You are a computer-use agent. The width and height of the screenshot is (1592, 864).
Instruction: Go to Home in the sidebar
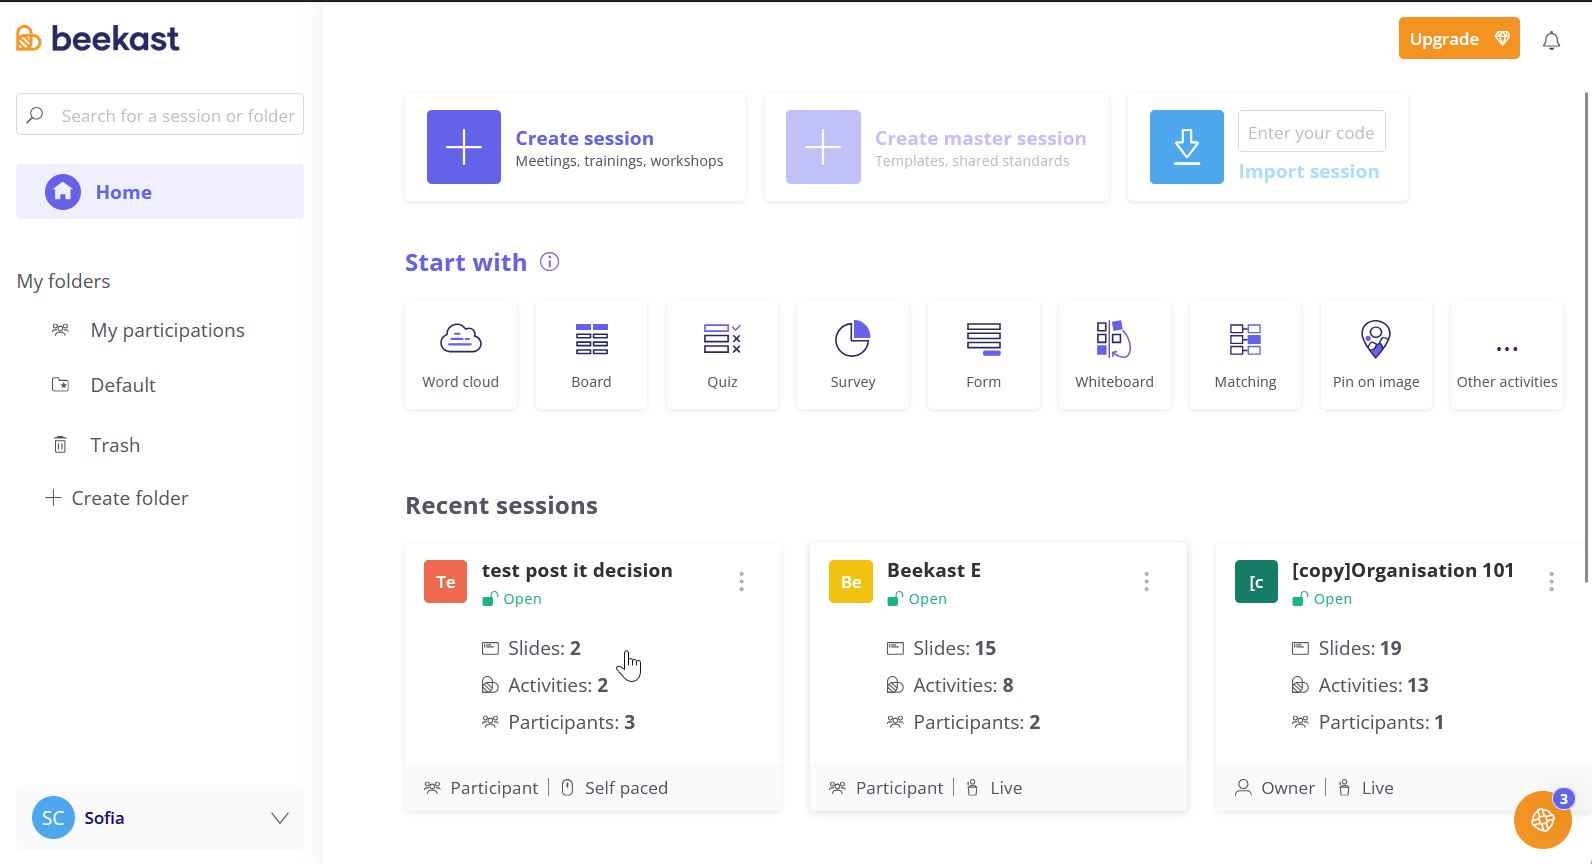tap(160, 191)
